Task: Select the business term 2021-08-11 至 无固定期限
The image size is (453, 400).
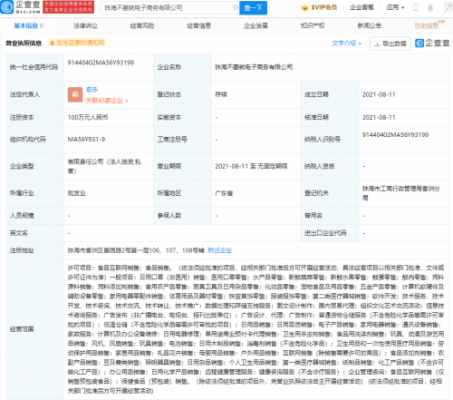Action: coord(251,166)
